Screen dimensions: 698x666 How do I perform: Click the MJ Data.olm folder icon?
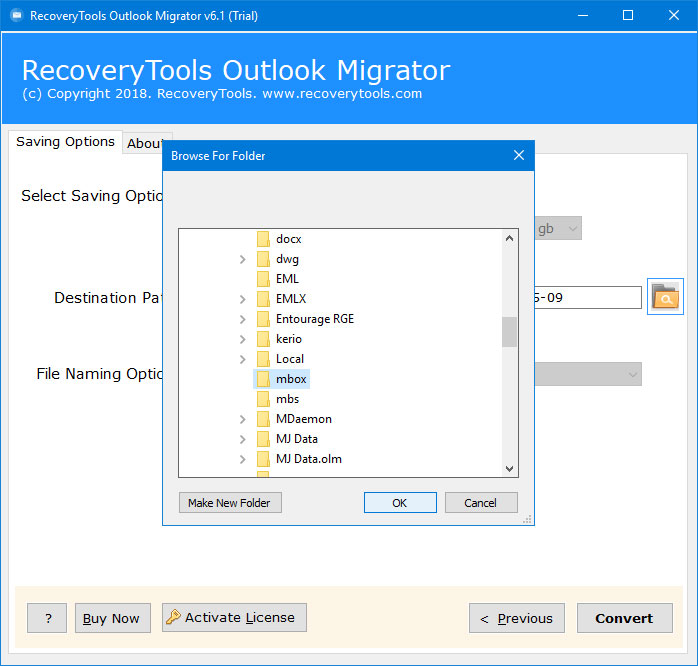(x=263, y=459)
